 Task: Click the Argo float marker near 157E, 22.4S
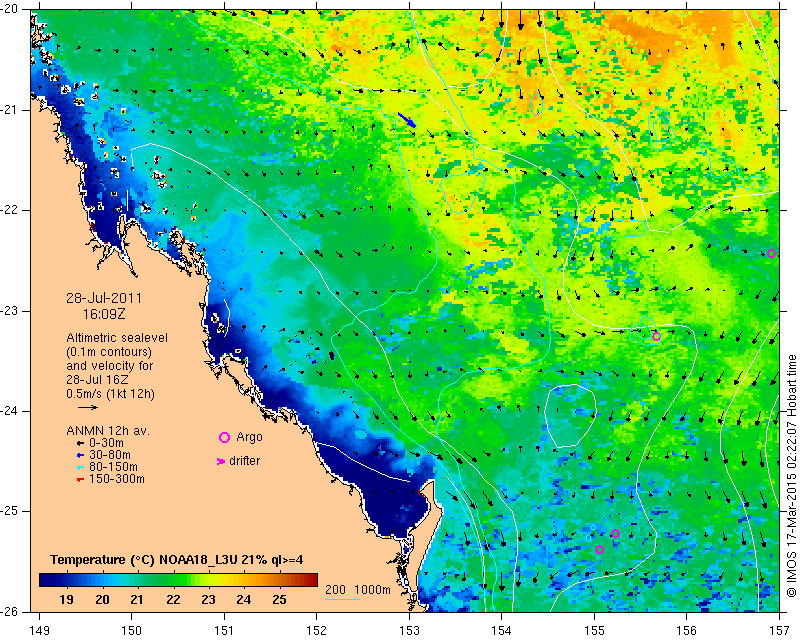click(771, 254)
